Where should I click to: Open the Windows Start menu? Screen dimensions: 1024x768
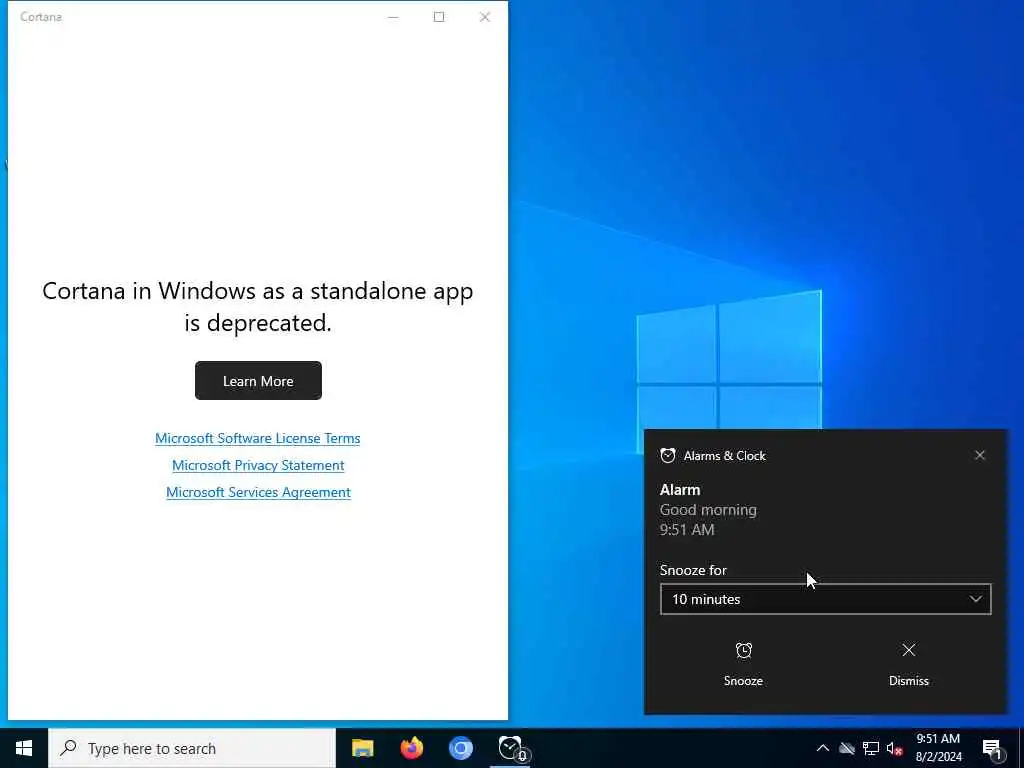(x=24, y=748)
